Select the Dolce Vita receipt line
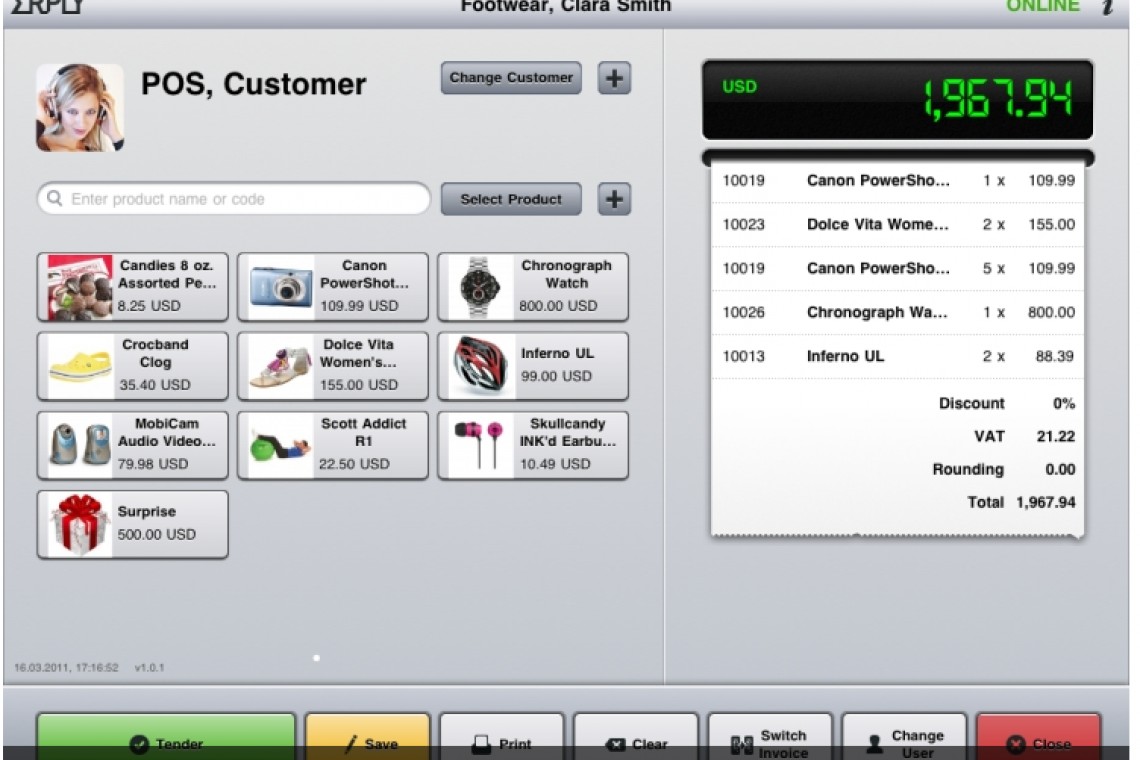This screenshot has height=760, width=1140. pos(898,225)
